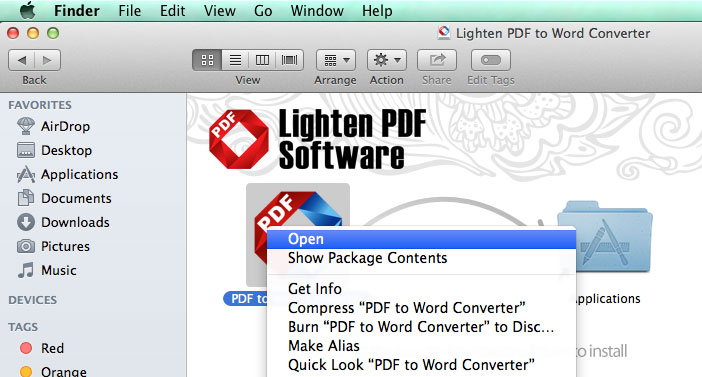Image resolution: width=702 pixels, height=377 pixels.
Task: Choose Open in the context menu
Action: tap(421, 239)
